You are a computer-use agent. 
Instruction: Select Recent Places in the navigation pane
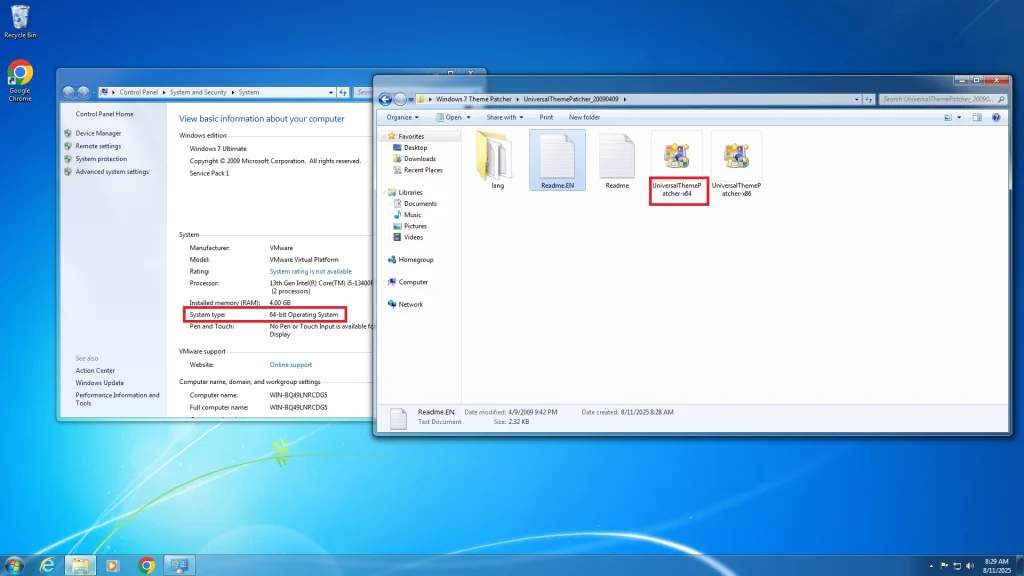point(423,170)
